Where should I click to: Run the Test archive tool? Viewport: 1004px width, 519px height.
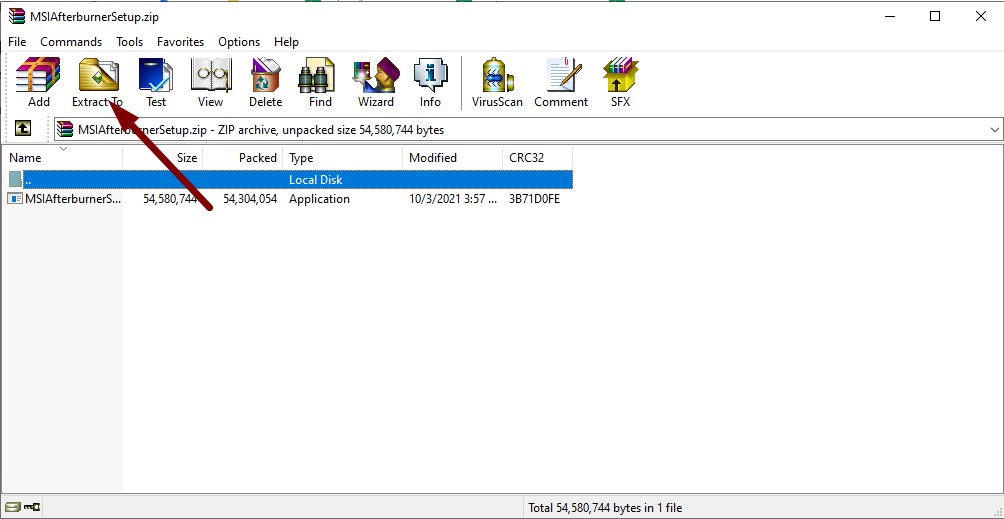coord(156,82)
